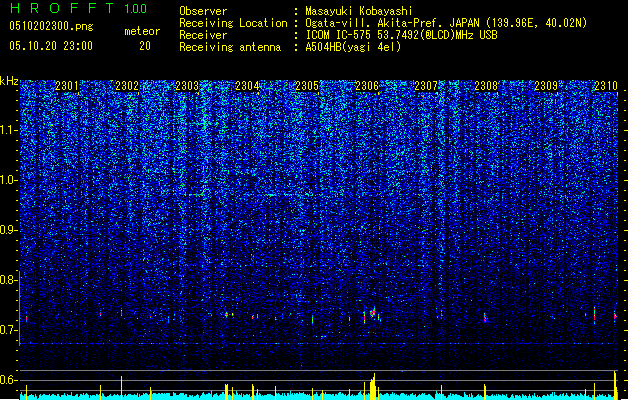Click the location text Ogata-vill. Akita-Pref. JAPAN
The width and height of the screenshot is (629, 400).
[x=392, y=23]
